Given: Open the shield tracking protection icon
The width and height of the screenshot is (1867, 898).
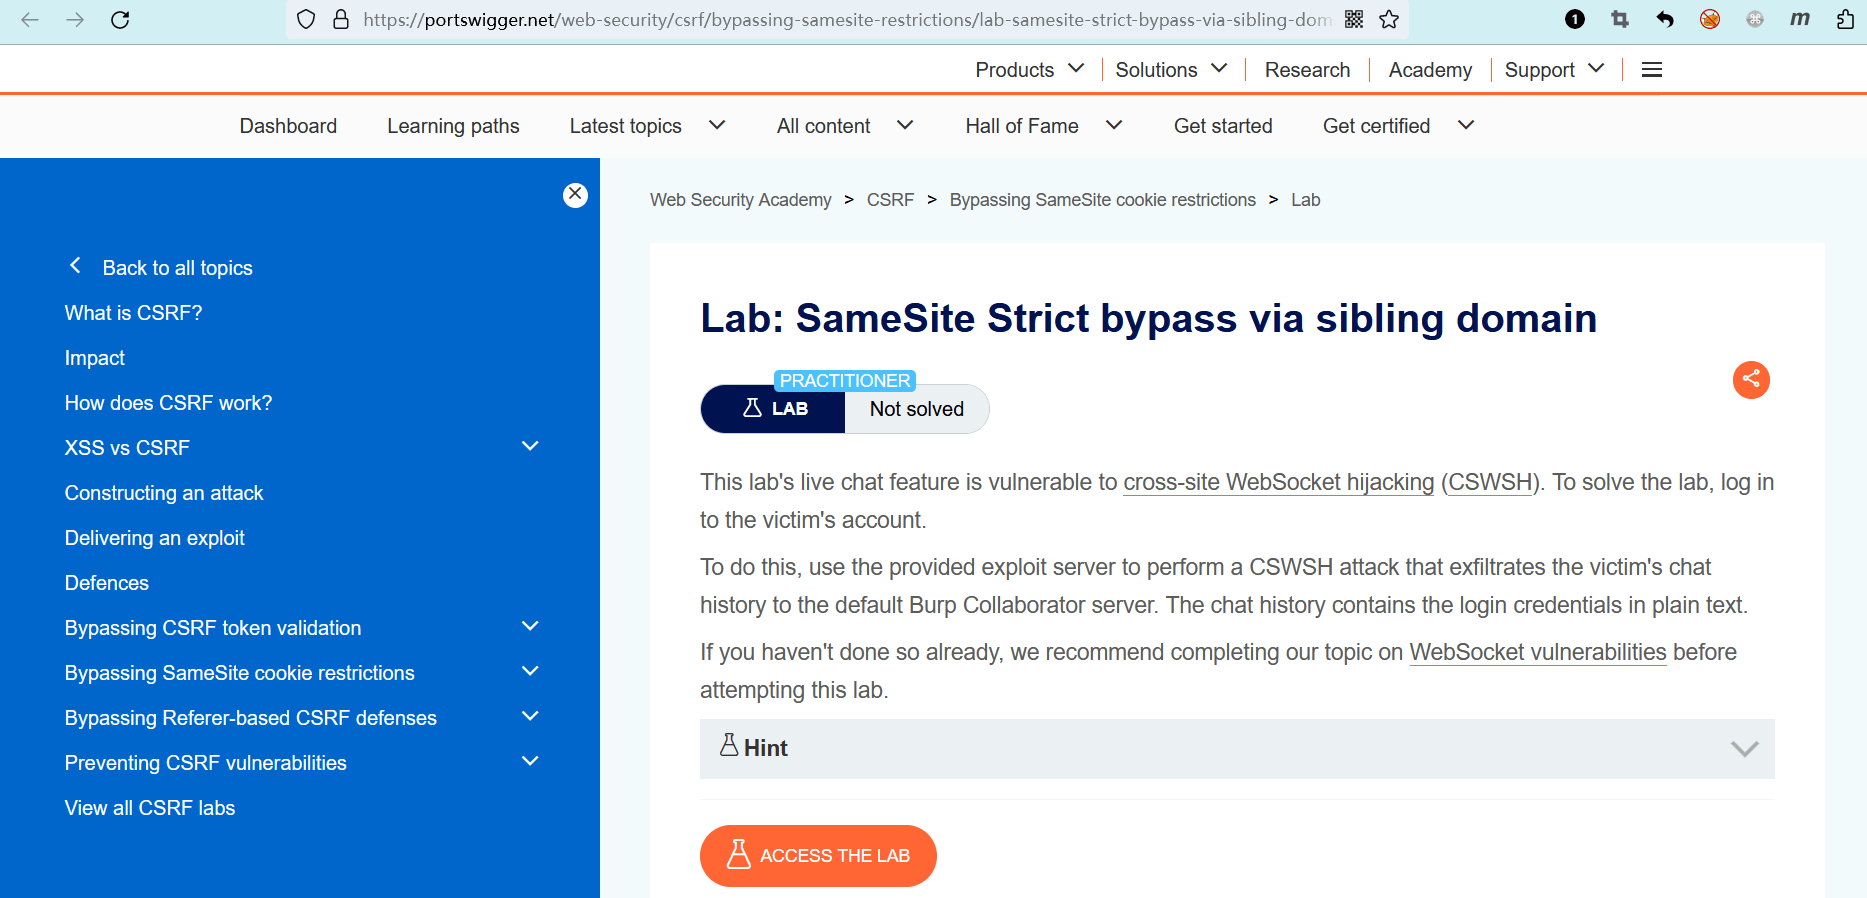Looking at the screenshot, I should 306,19.
